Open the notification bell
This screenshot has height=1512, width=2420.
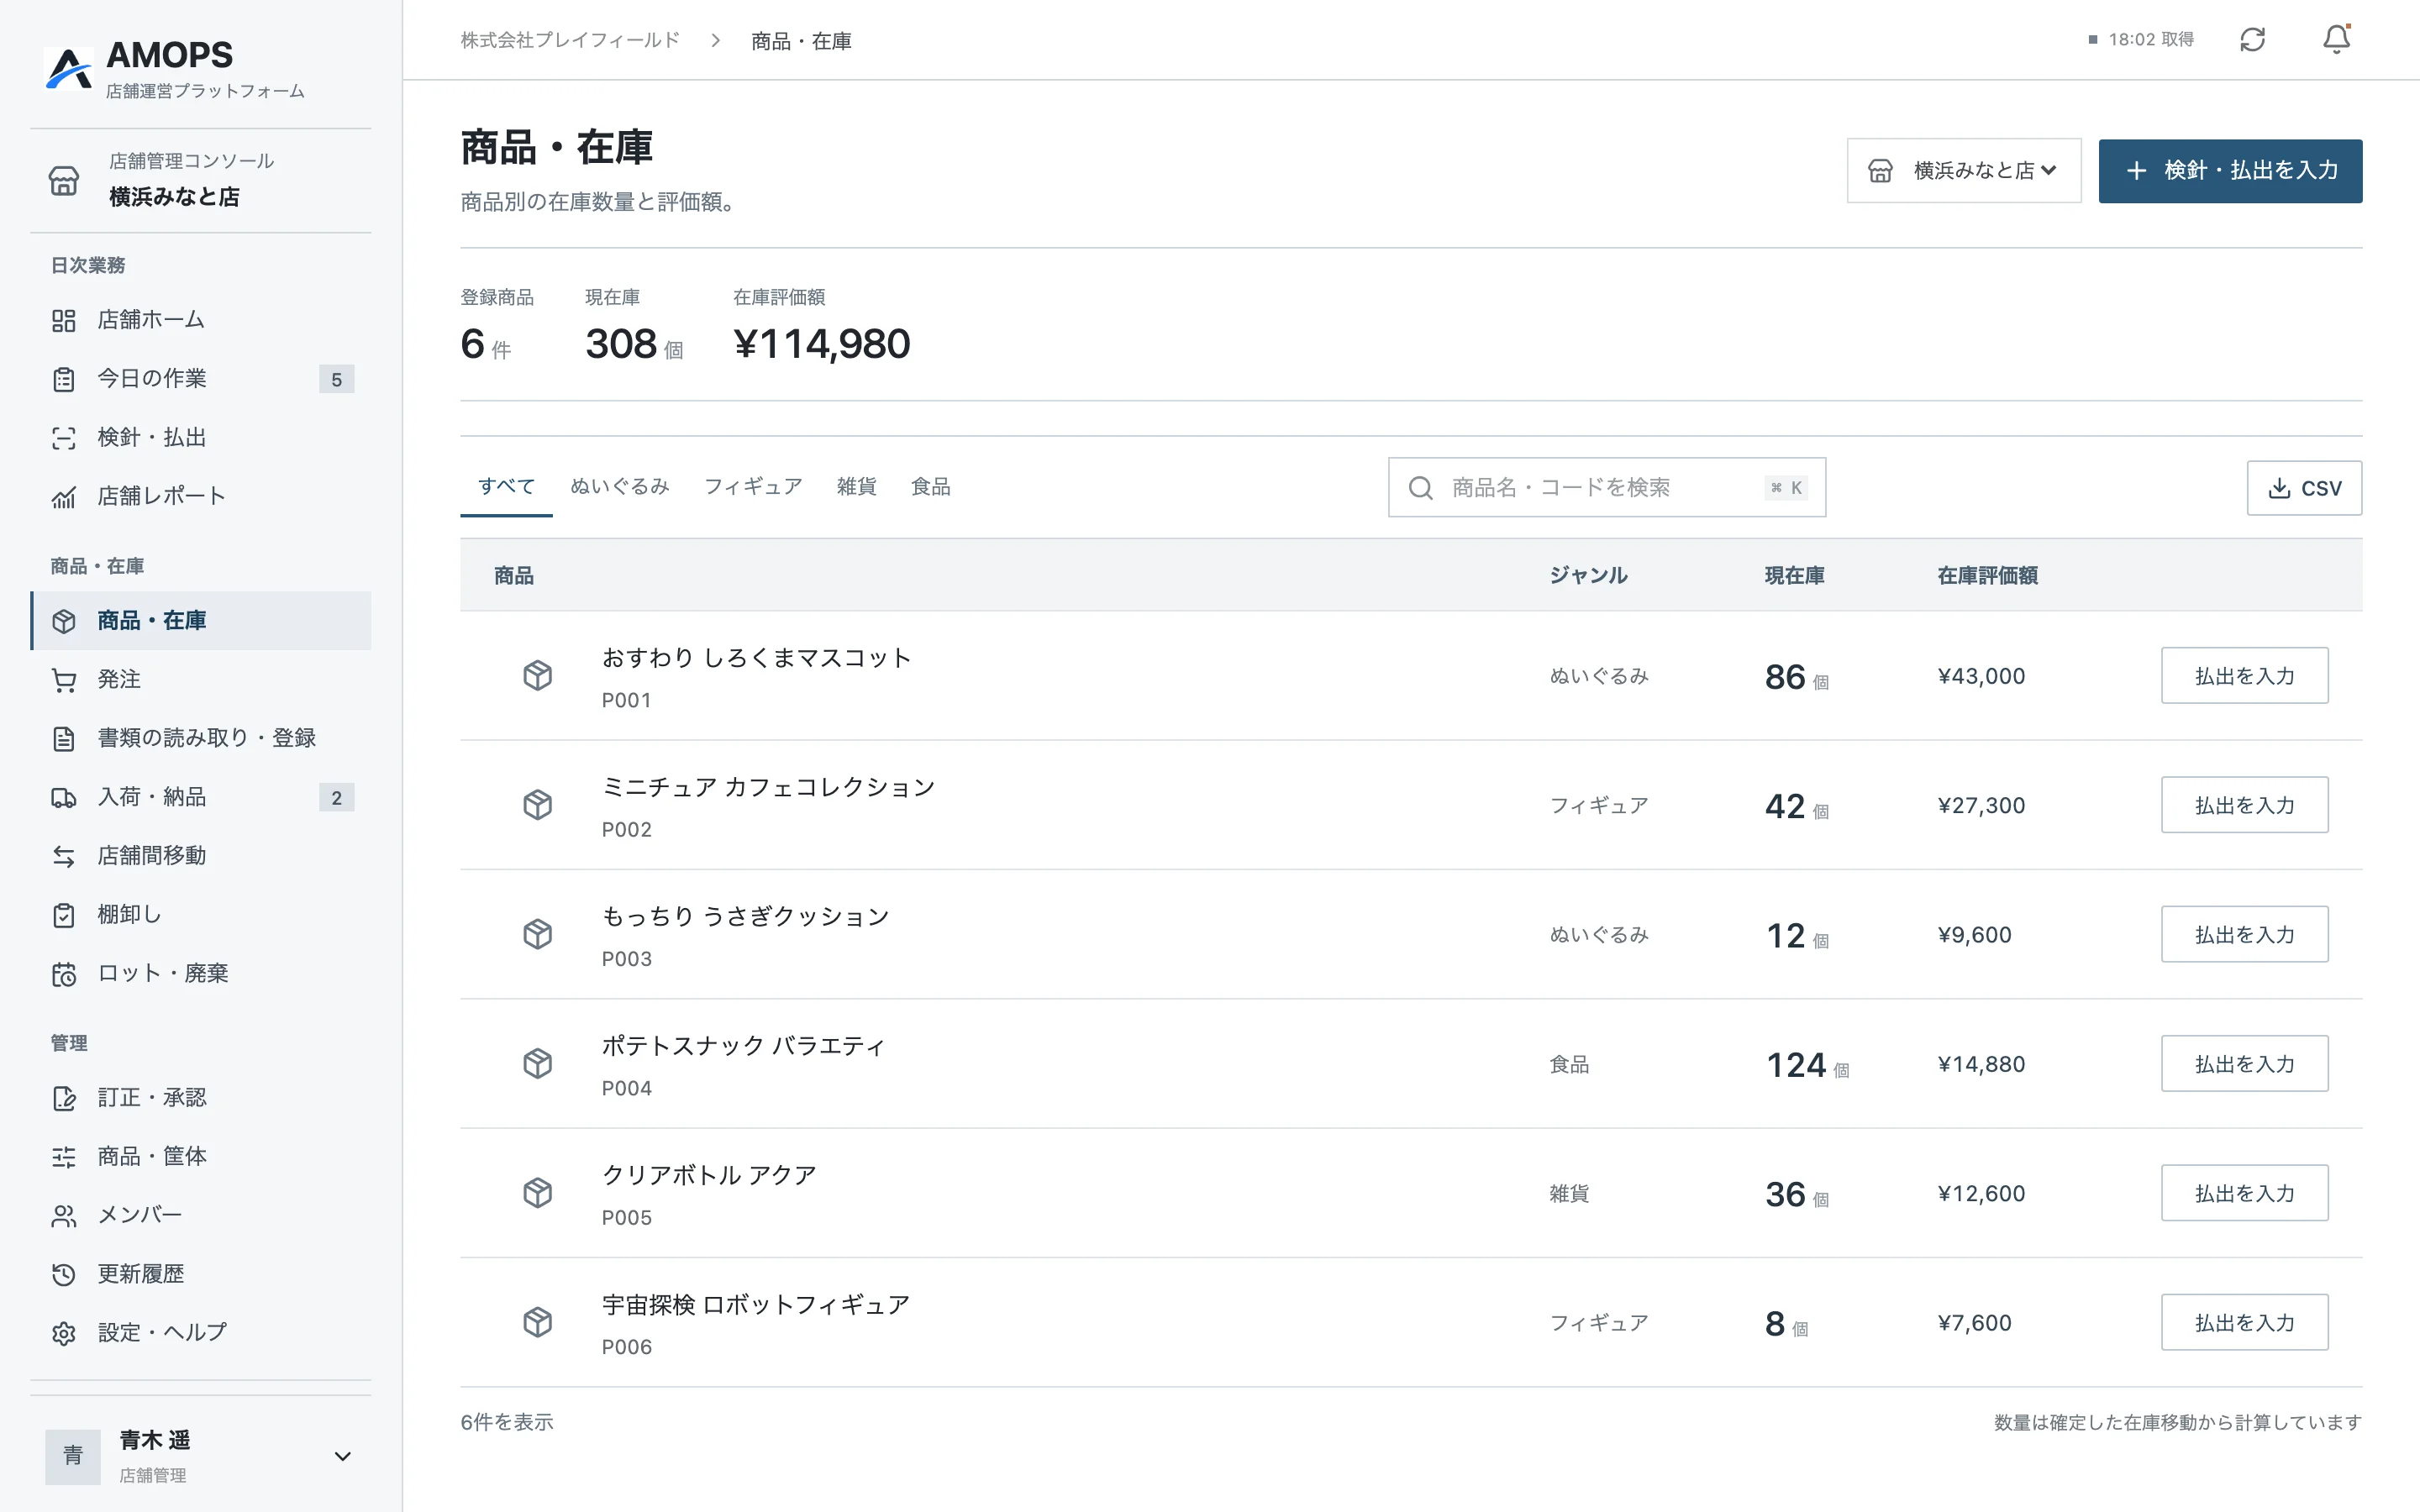click(x=2336, y=40)
